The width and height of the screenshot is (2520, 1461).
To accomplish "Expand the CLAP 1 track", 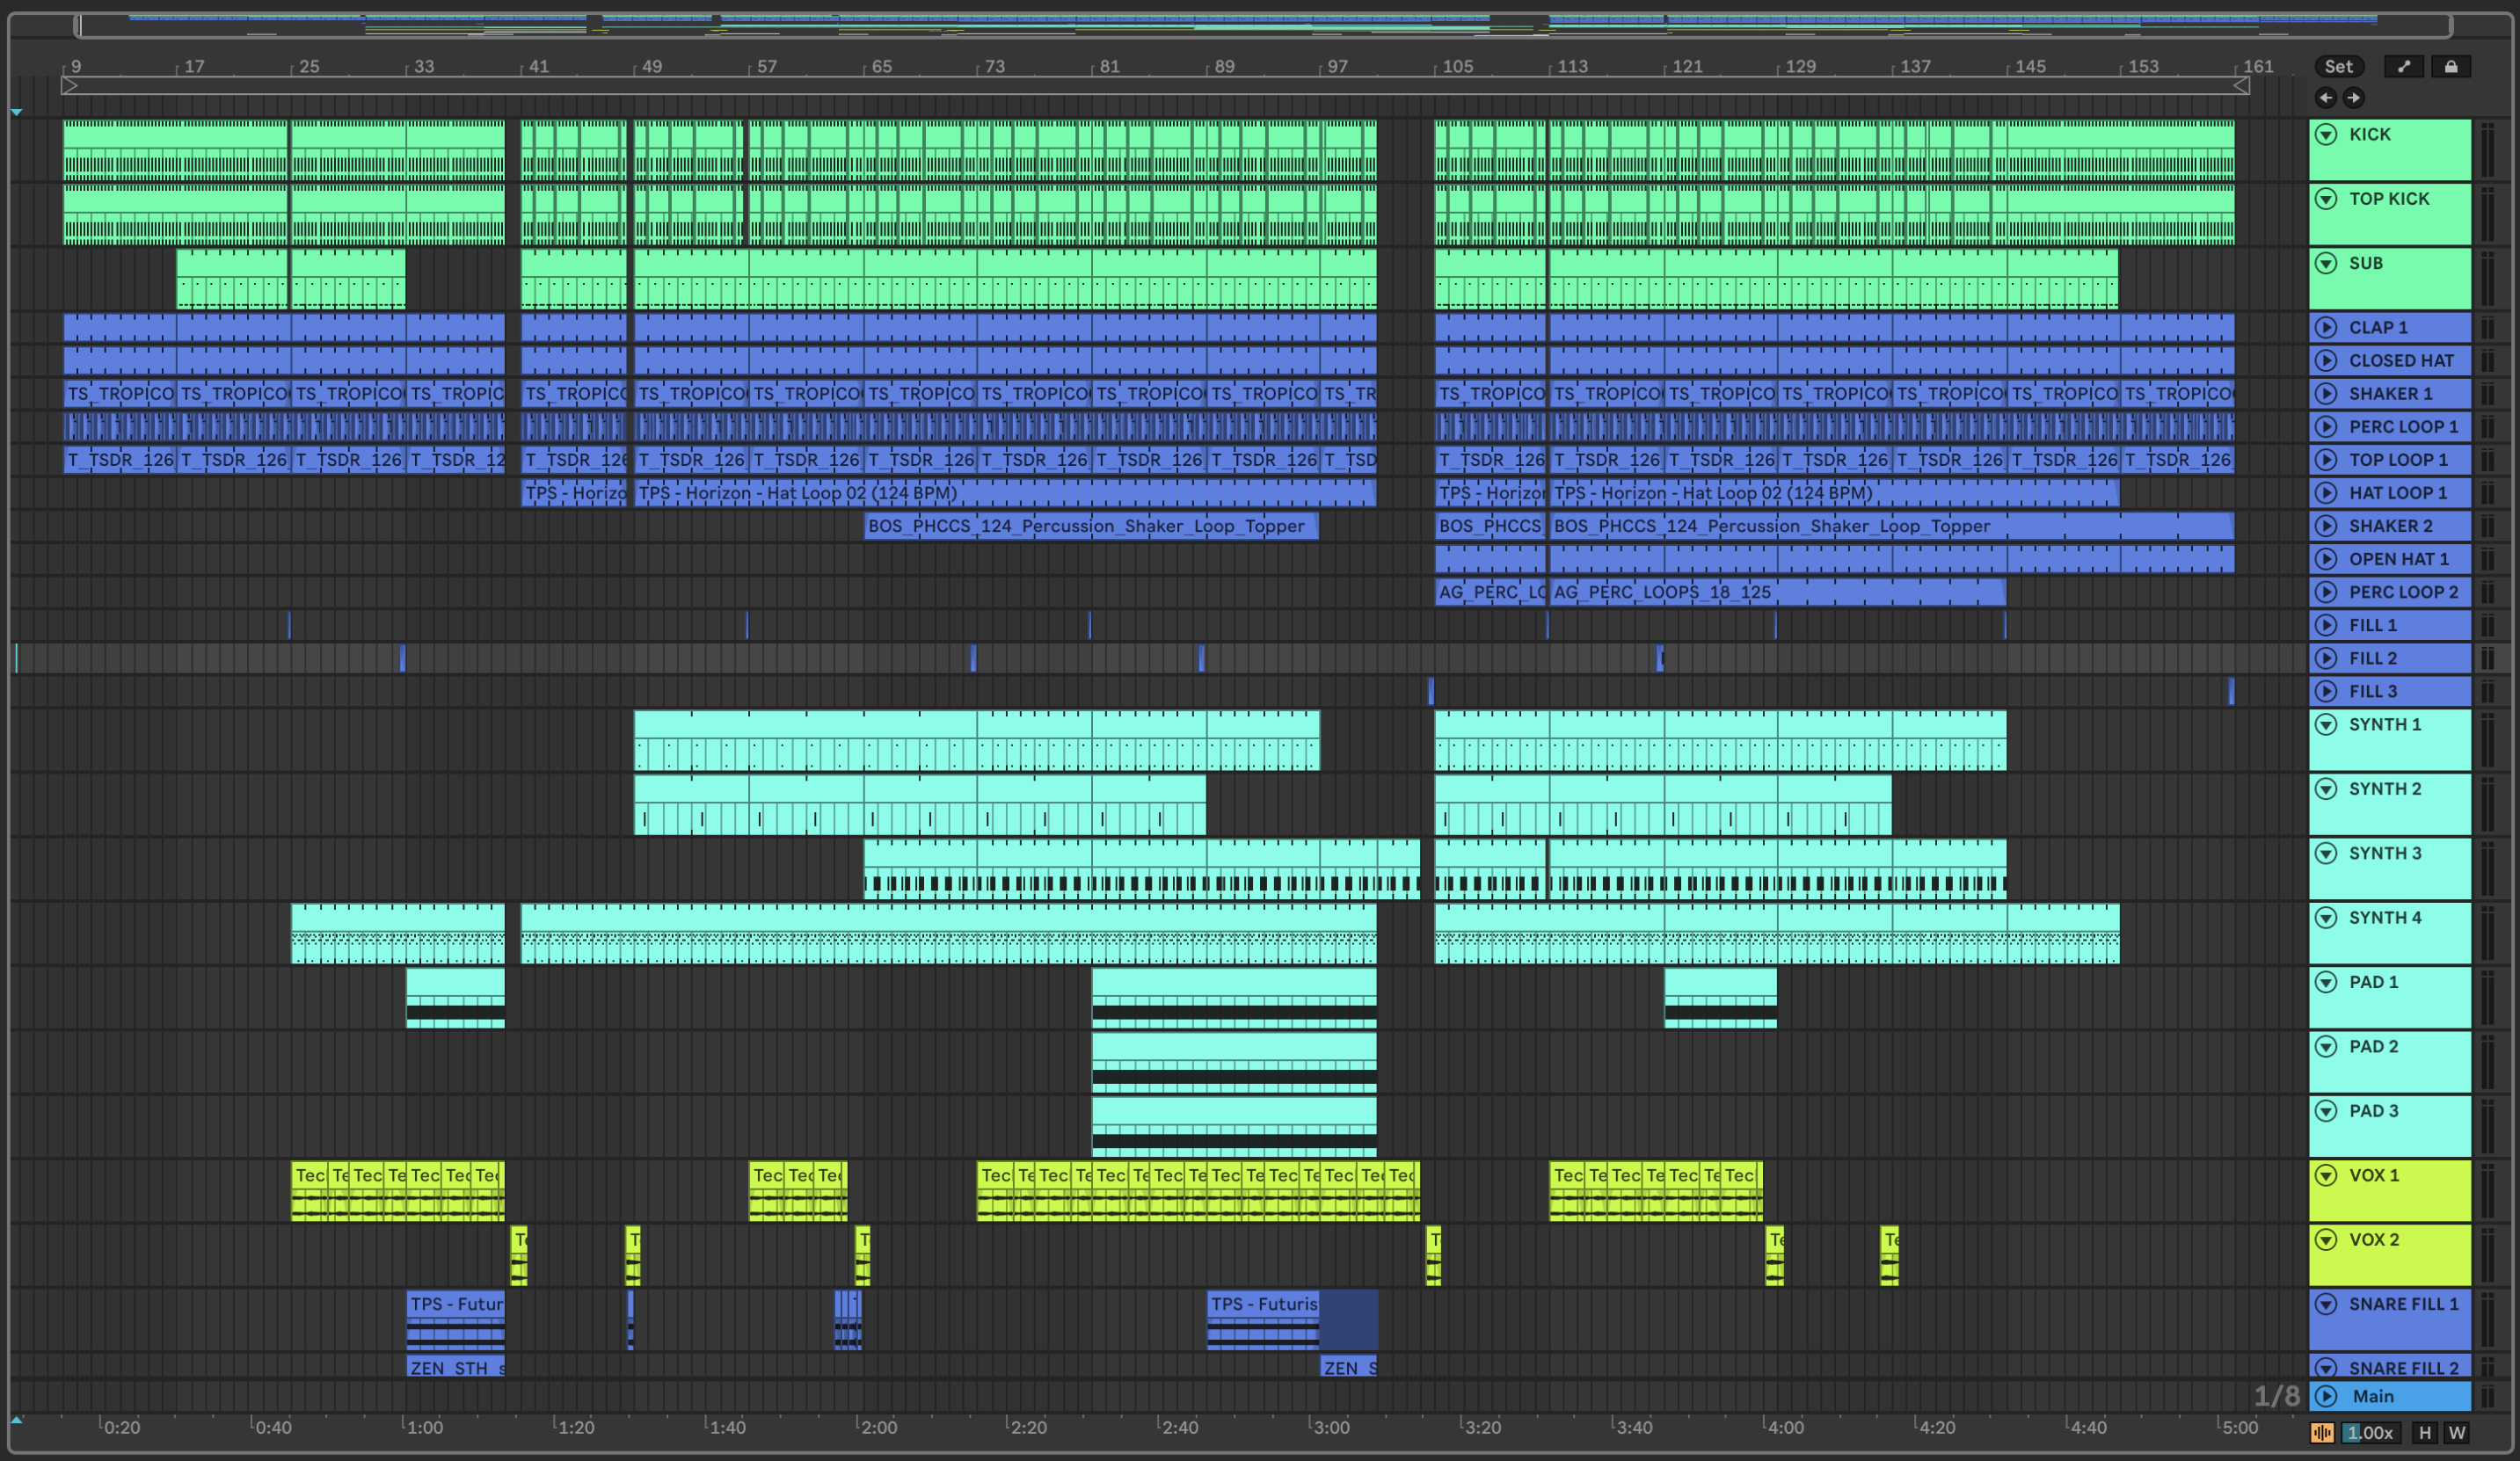I will coord(2326,327).
